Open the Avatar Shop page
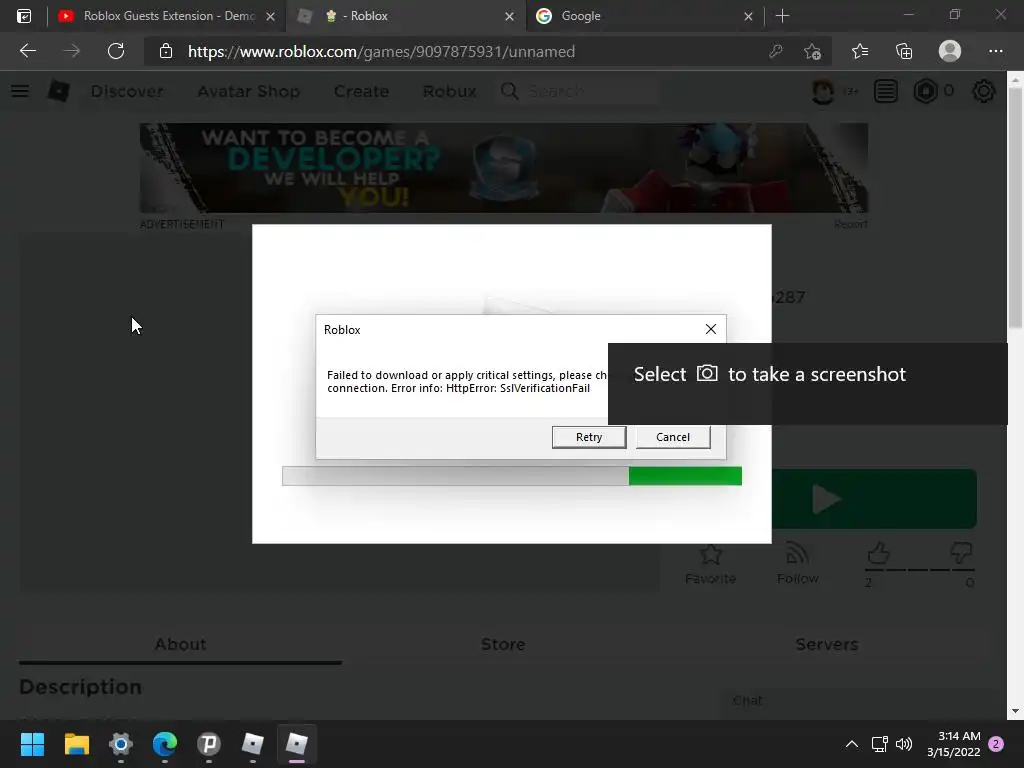The image size is (1024, 768). (249, 91)
